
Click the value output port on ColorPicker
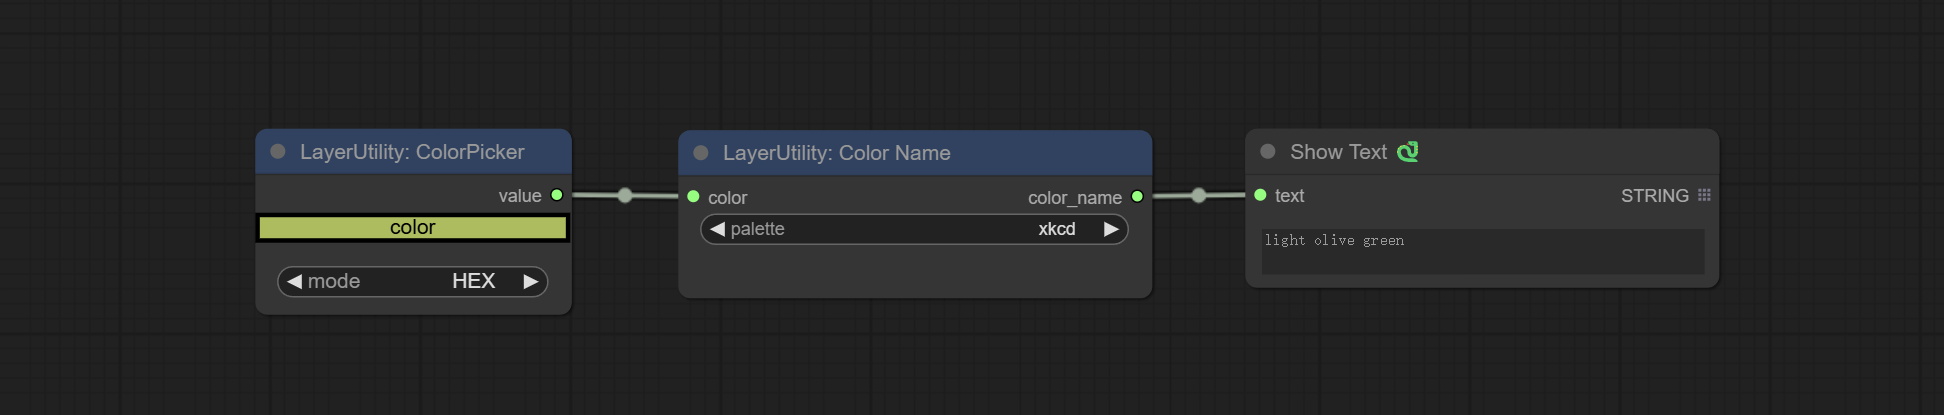click(557, 195)
